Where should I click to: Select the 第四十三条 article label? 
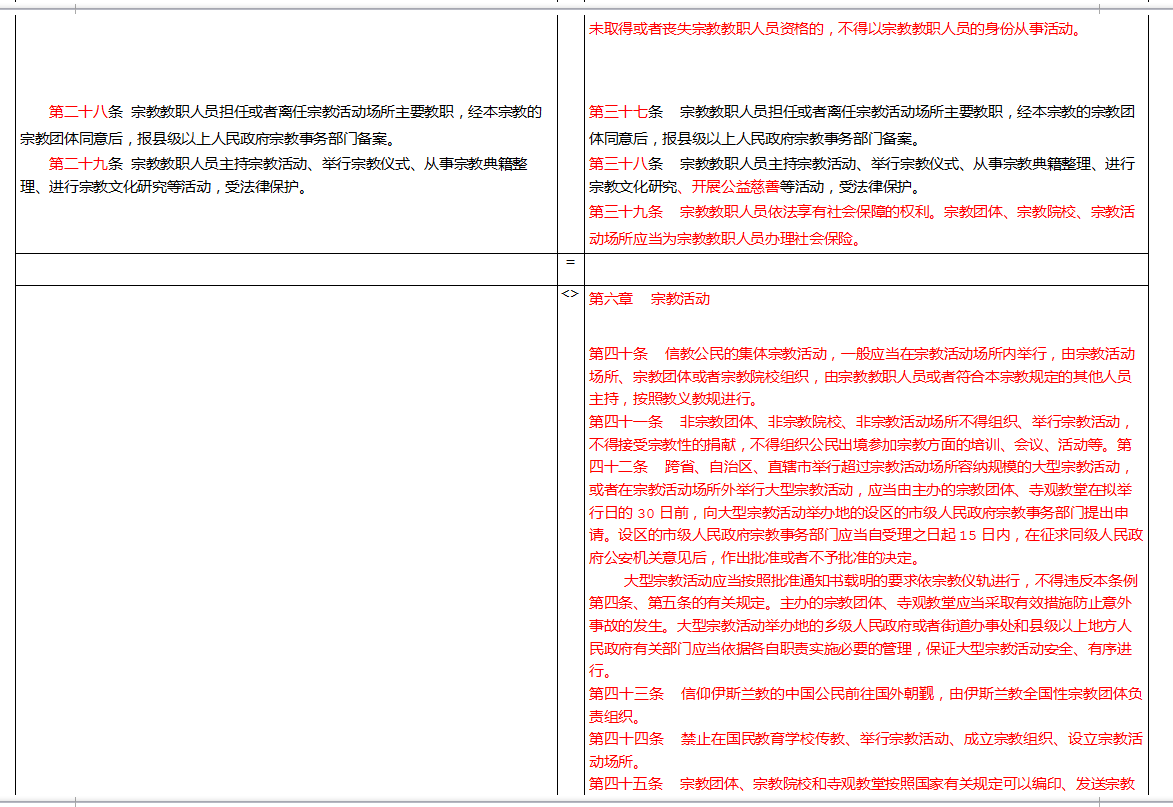pyautogui.click(x=625, y=693)
